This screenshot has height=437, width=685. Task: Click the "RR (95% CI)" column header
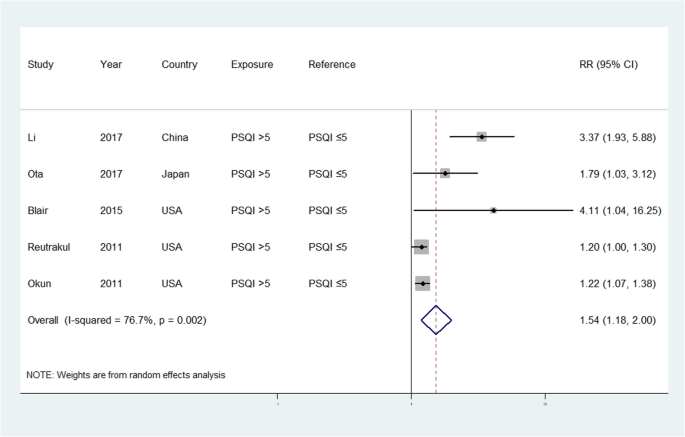point(609,65)
